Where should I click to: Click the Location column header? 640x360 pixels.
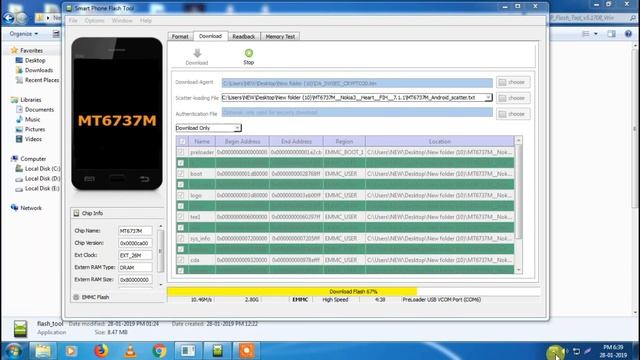tap(440, 141)
